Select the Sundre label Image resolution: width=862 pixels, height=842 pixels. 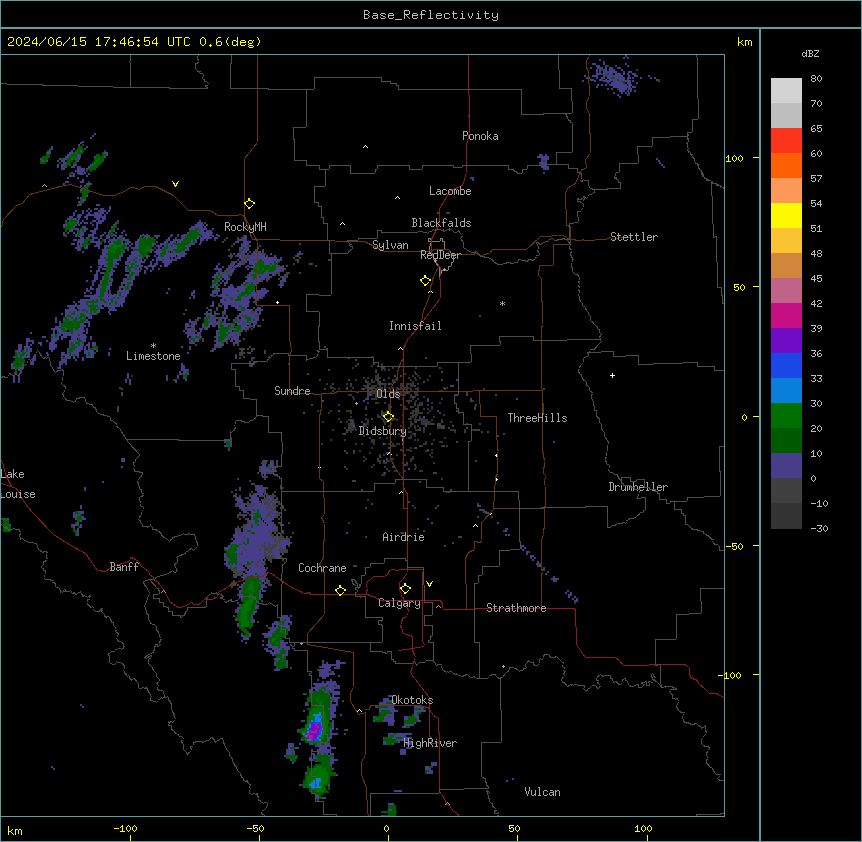tap(292, 391)
